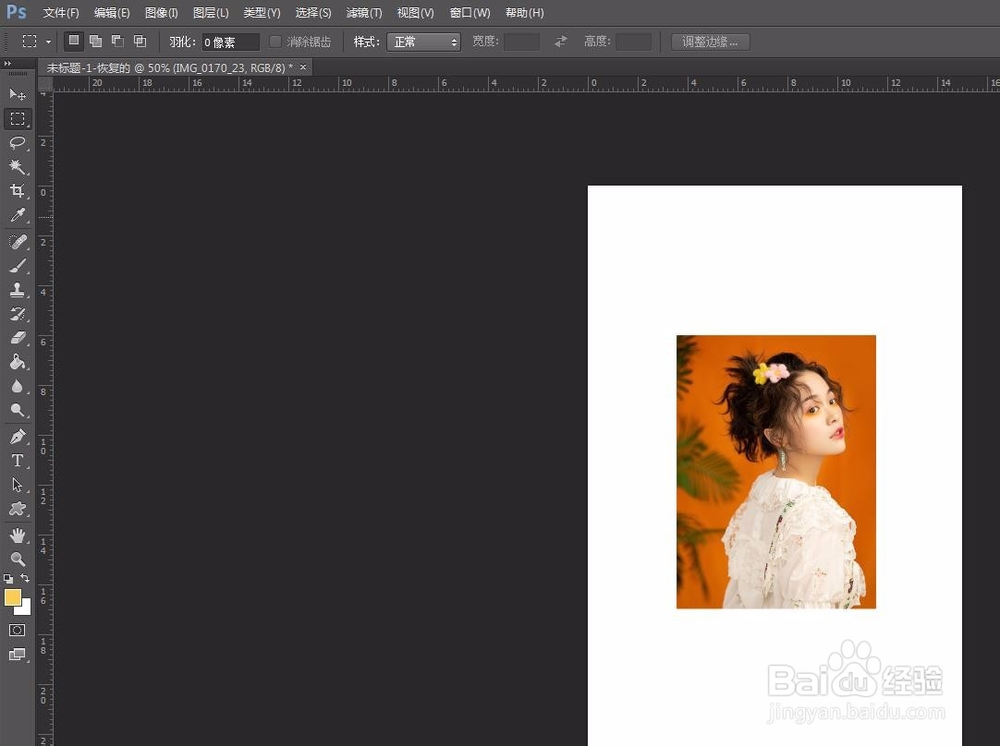The width and height of the screenshot is (1000, 746).
Task: Choose Add to selection mode
Action: (96, 41)
